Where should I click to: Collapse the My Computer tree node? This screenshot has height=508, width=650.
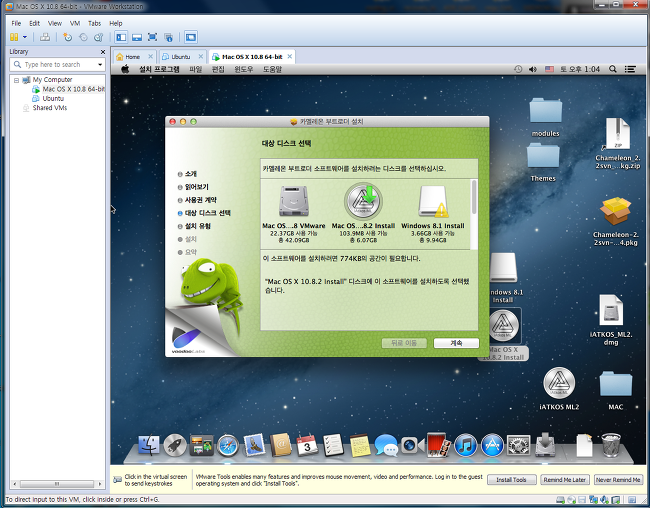point(16,80)
